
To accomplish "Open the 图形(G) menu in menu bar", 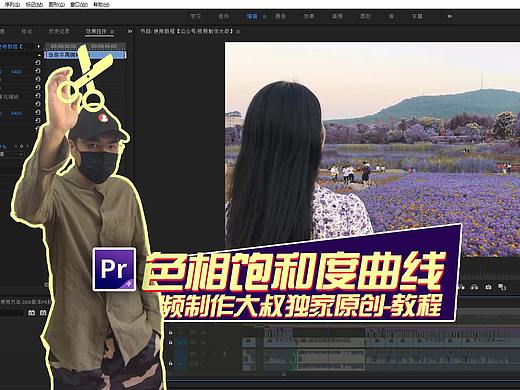I will coord(57,5).
